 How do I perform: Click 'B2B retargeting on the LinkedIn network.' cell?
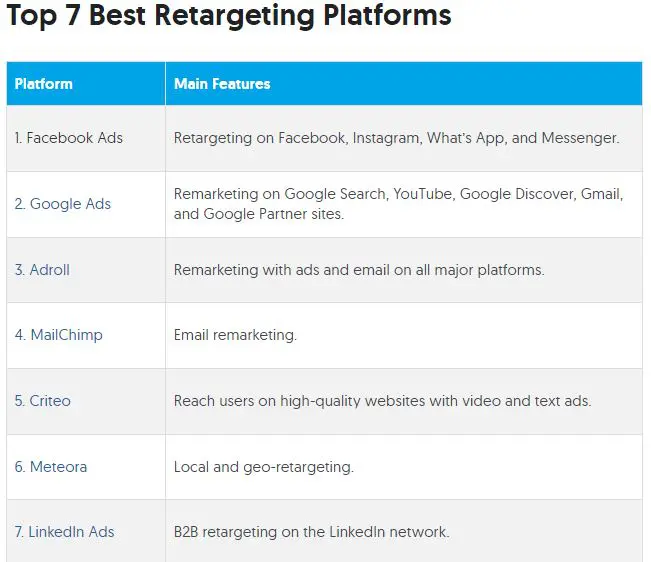pyautogui.click(x=404, y=531)
